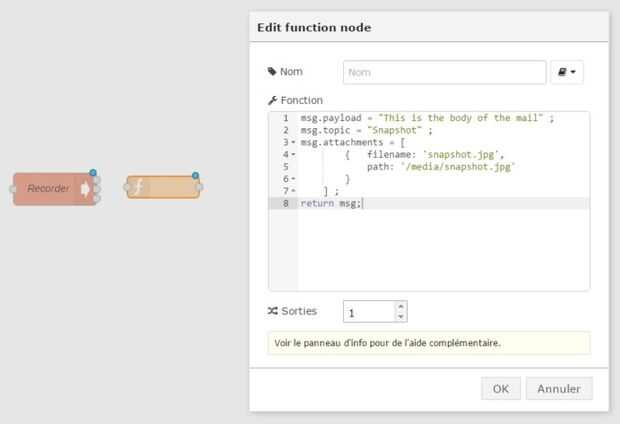Click the Recorder node's top output port
The width and height of the screenshot is (620, 424).
[x=97, y=180]
